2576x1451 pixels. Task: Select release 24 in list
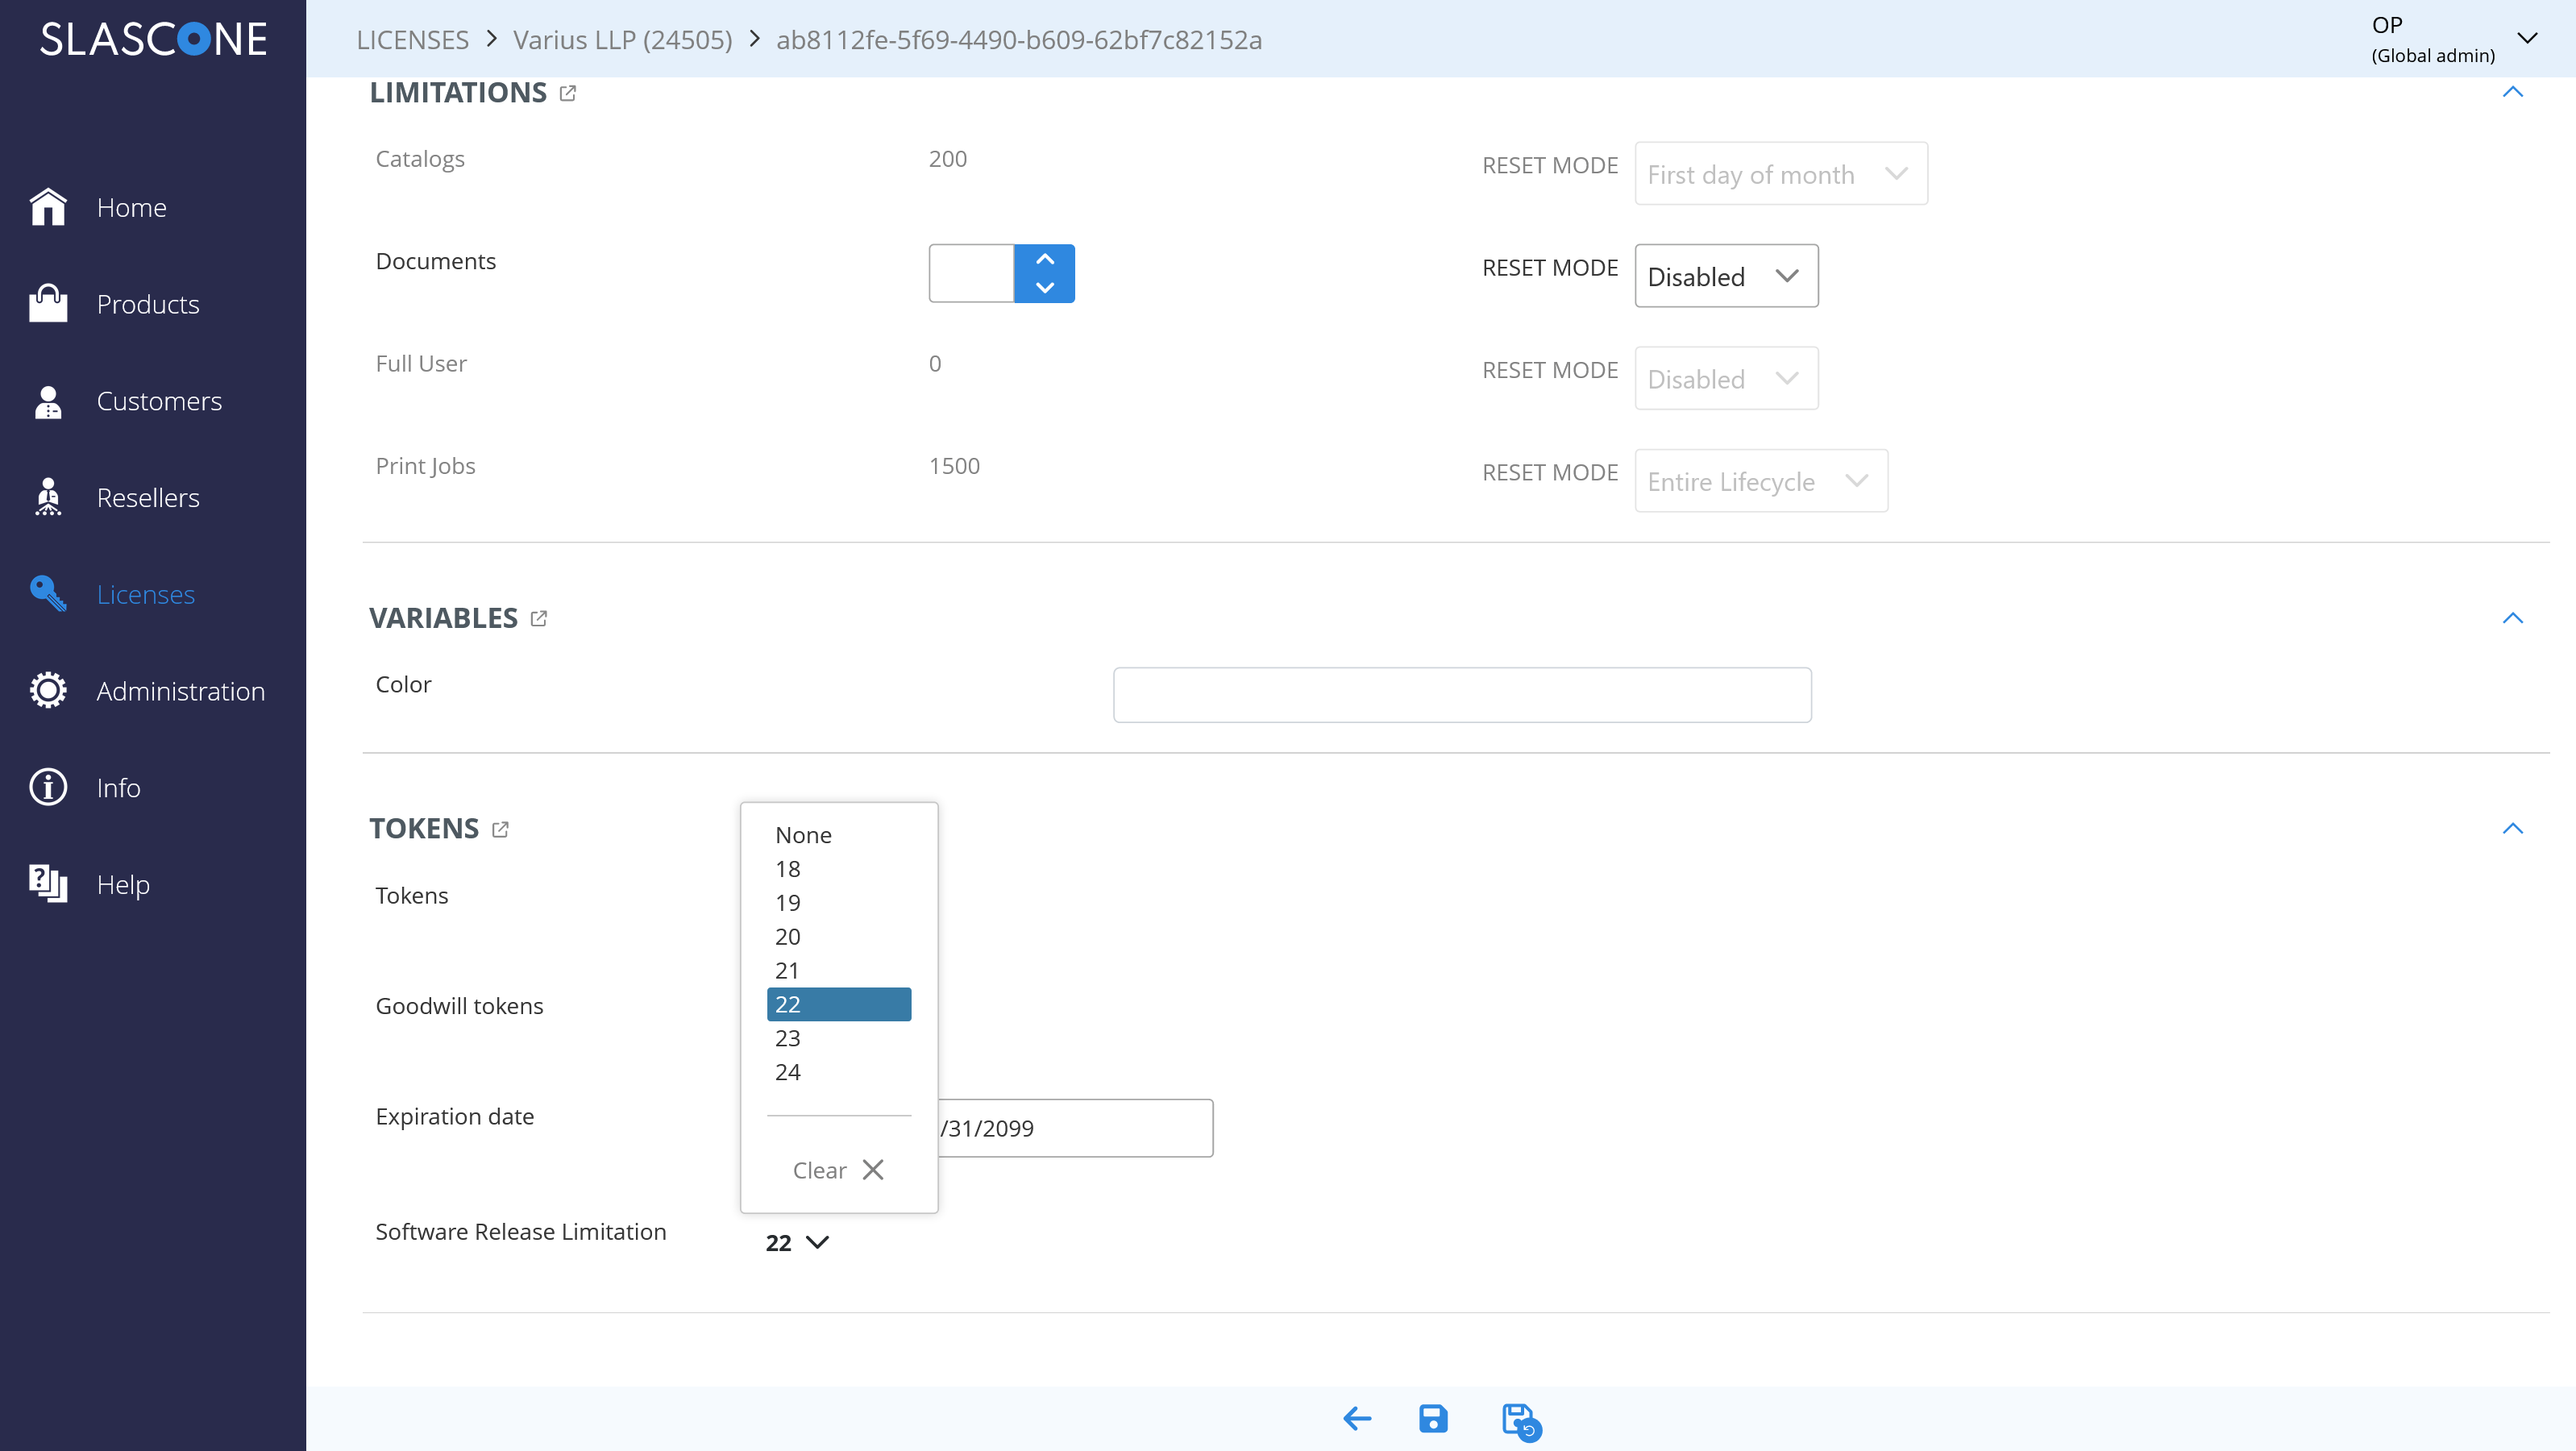click(839, 1072)
